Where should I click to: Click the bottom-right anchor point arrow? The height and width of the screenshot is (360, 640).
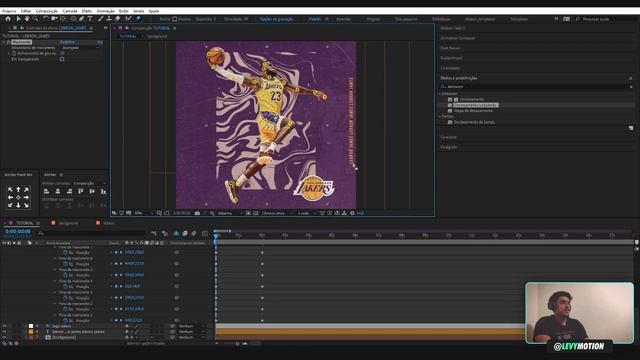pyautogui.click(x=26, y=205)
